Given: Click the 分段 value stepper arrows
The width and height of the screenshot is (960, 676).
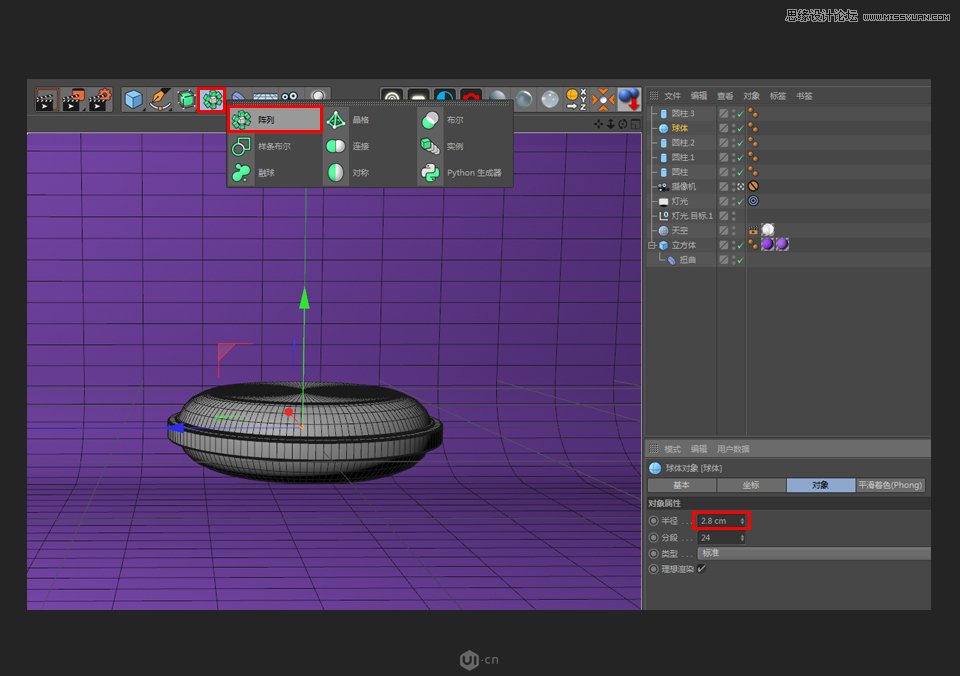Looking at the screenshot, I should [740, 537].
